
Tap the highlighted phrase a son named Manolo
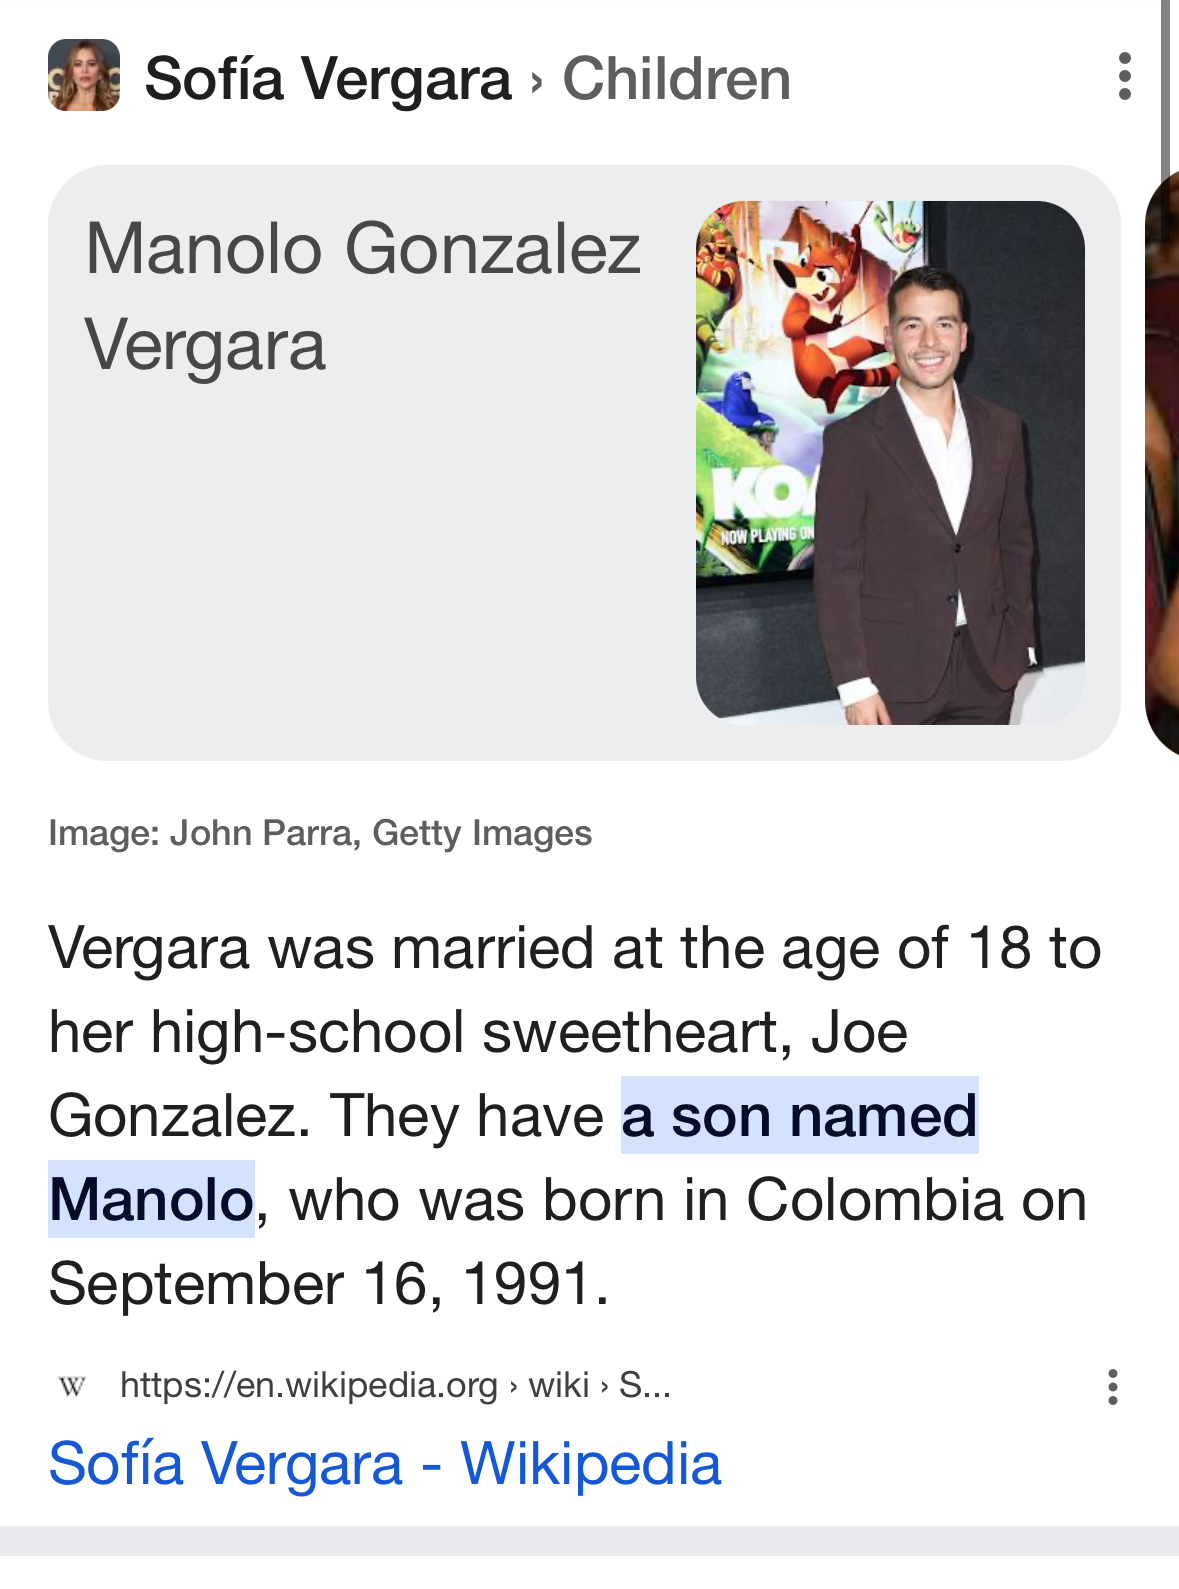pos(514,1157)
